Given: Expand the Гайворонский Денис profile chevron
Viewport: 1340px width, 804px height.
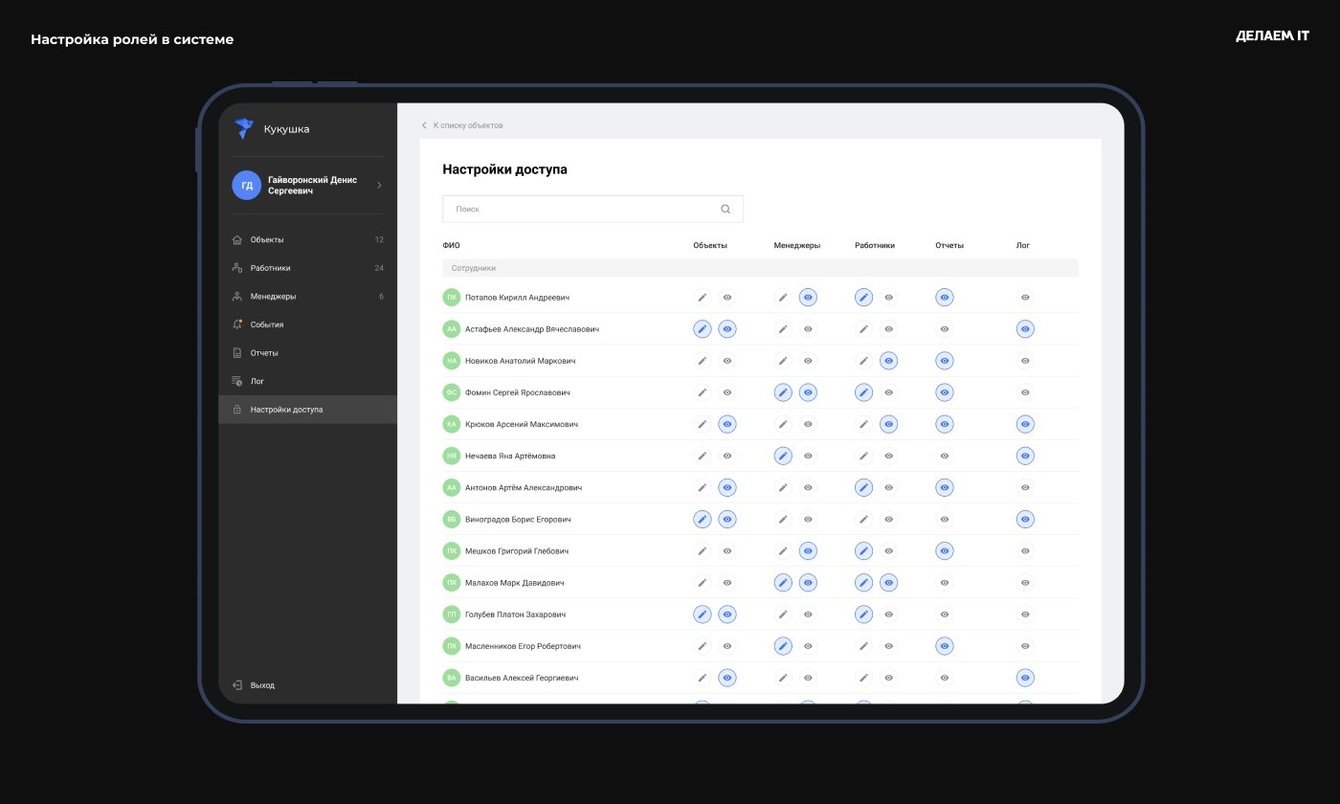Looking at the screenshot, I should 379,185.
